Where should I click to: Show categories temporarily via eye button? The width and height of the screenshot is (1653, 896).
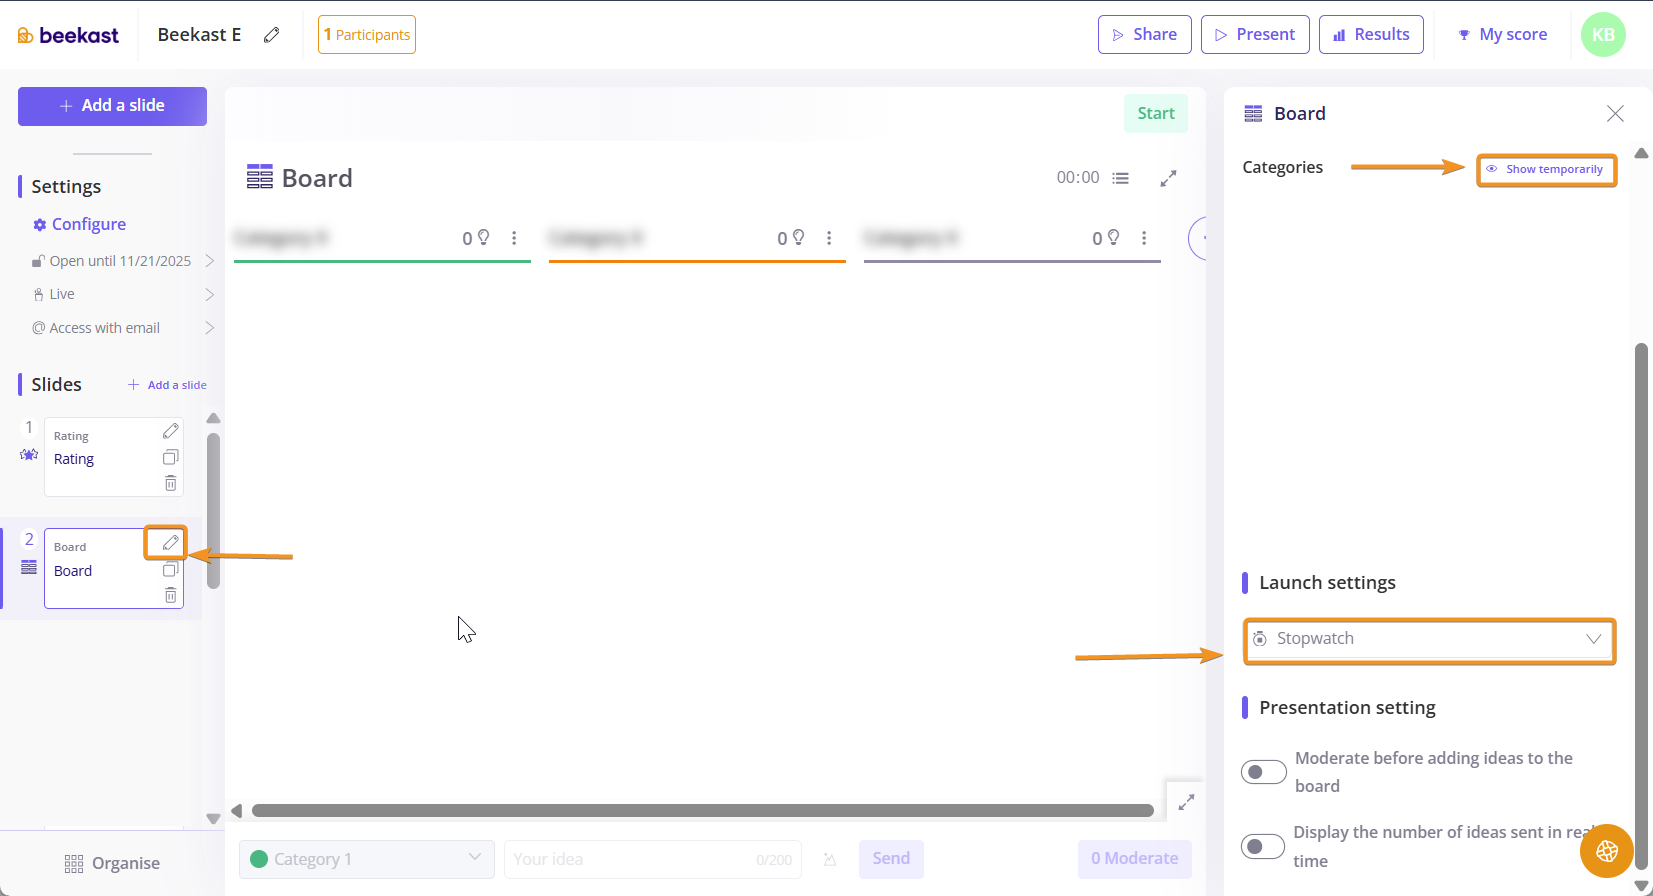tap(1546, 170)
